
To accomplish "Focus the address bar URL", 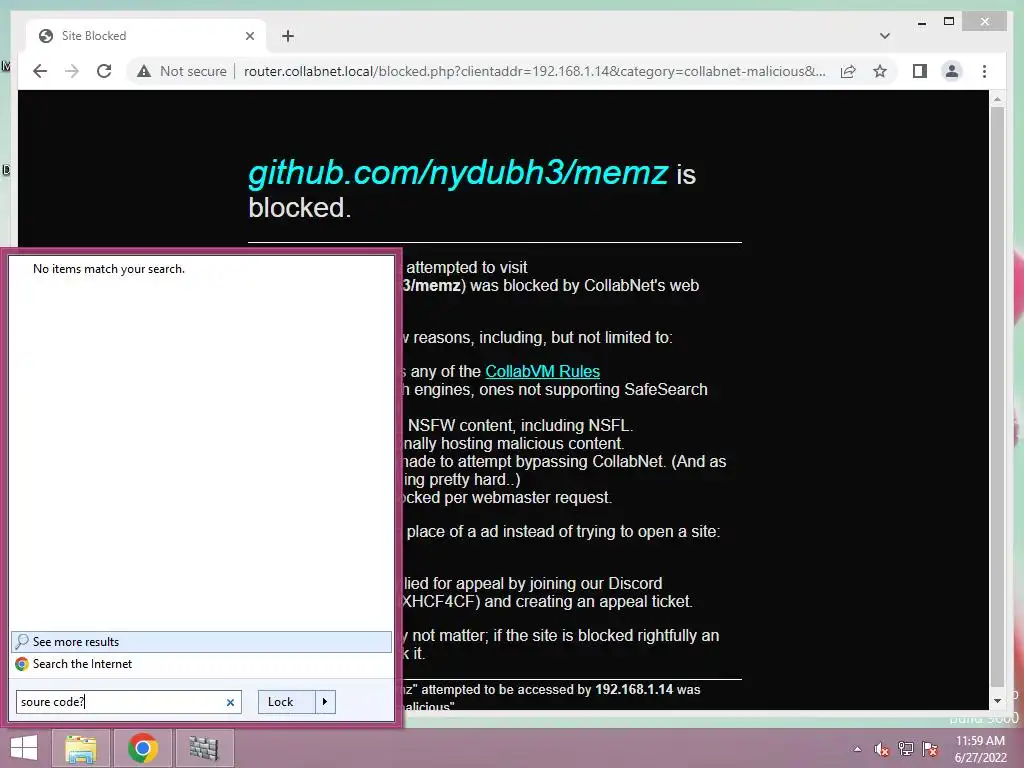I will [534, 71].
